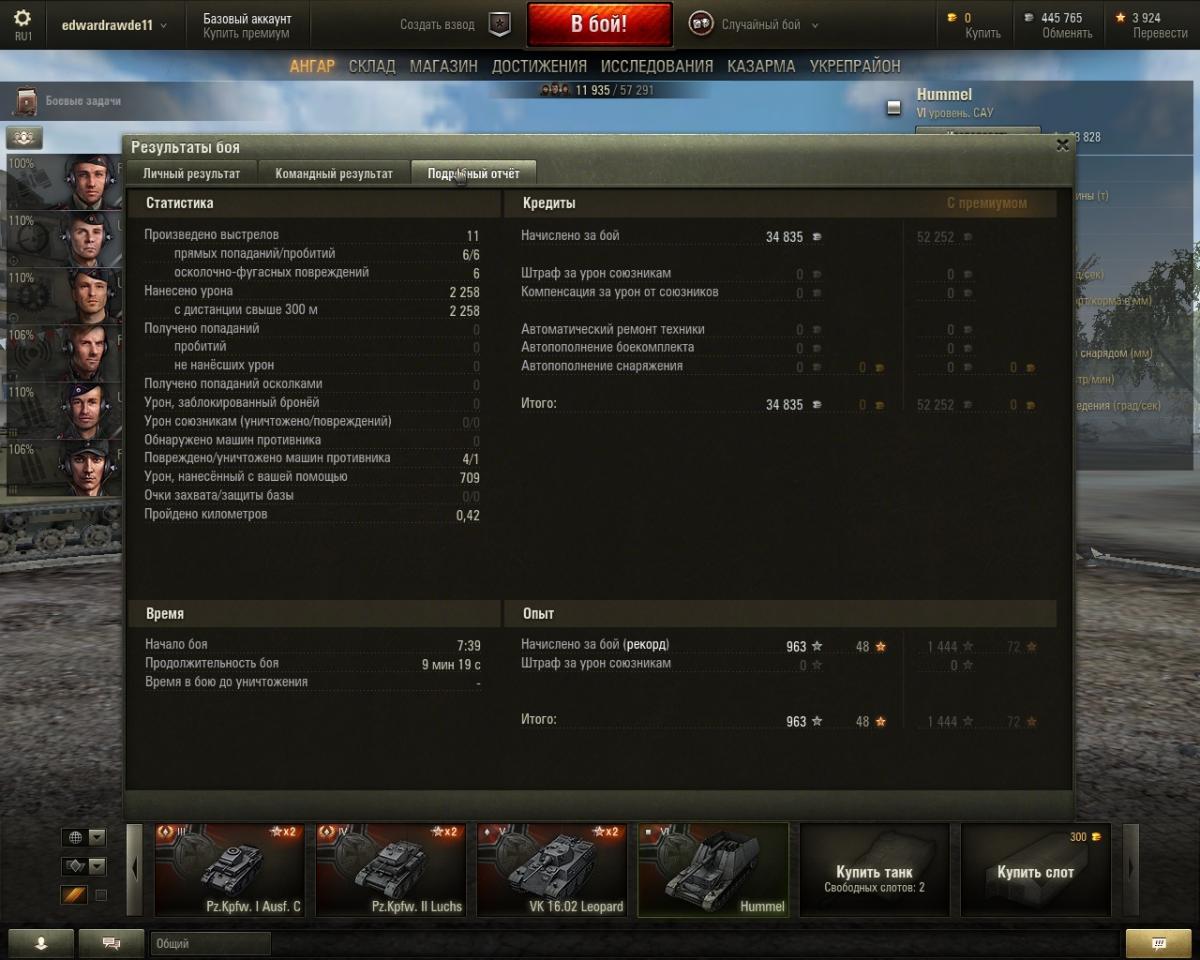Viewport: 1200px width, 960px height.
Task: Toggle the checkbox next to stripe filter
Action: coord(101,895)
